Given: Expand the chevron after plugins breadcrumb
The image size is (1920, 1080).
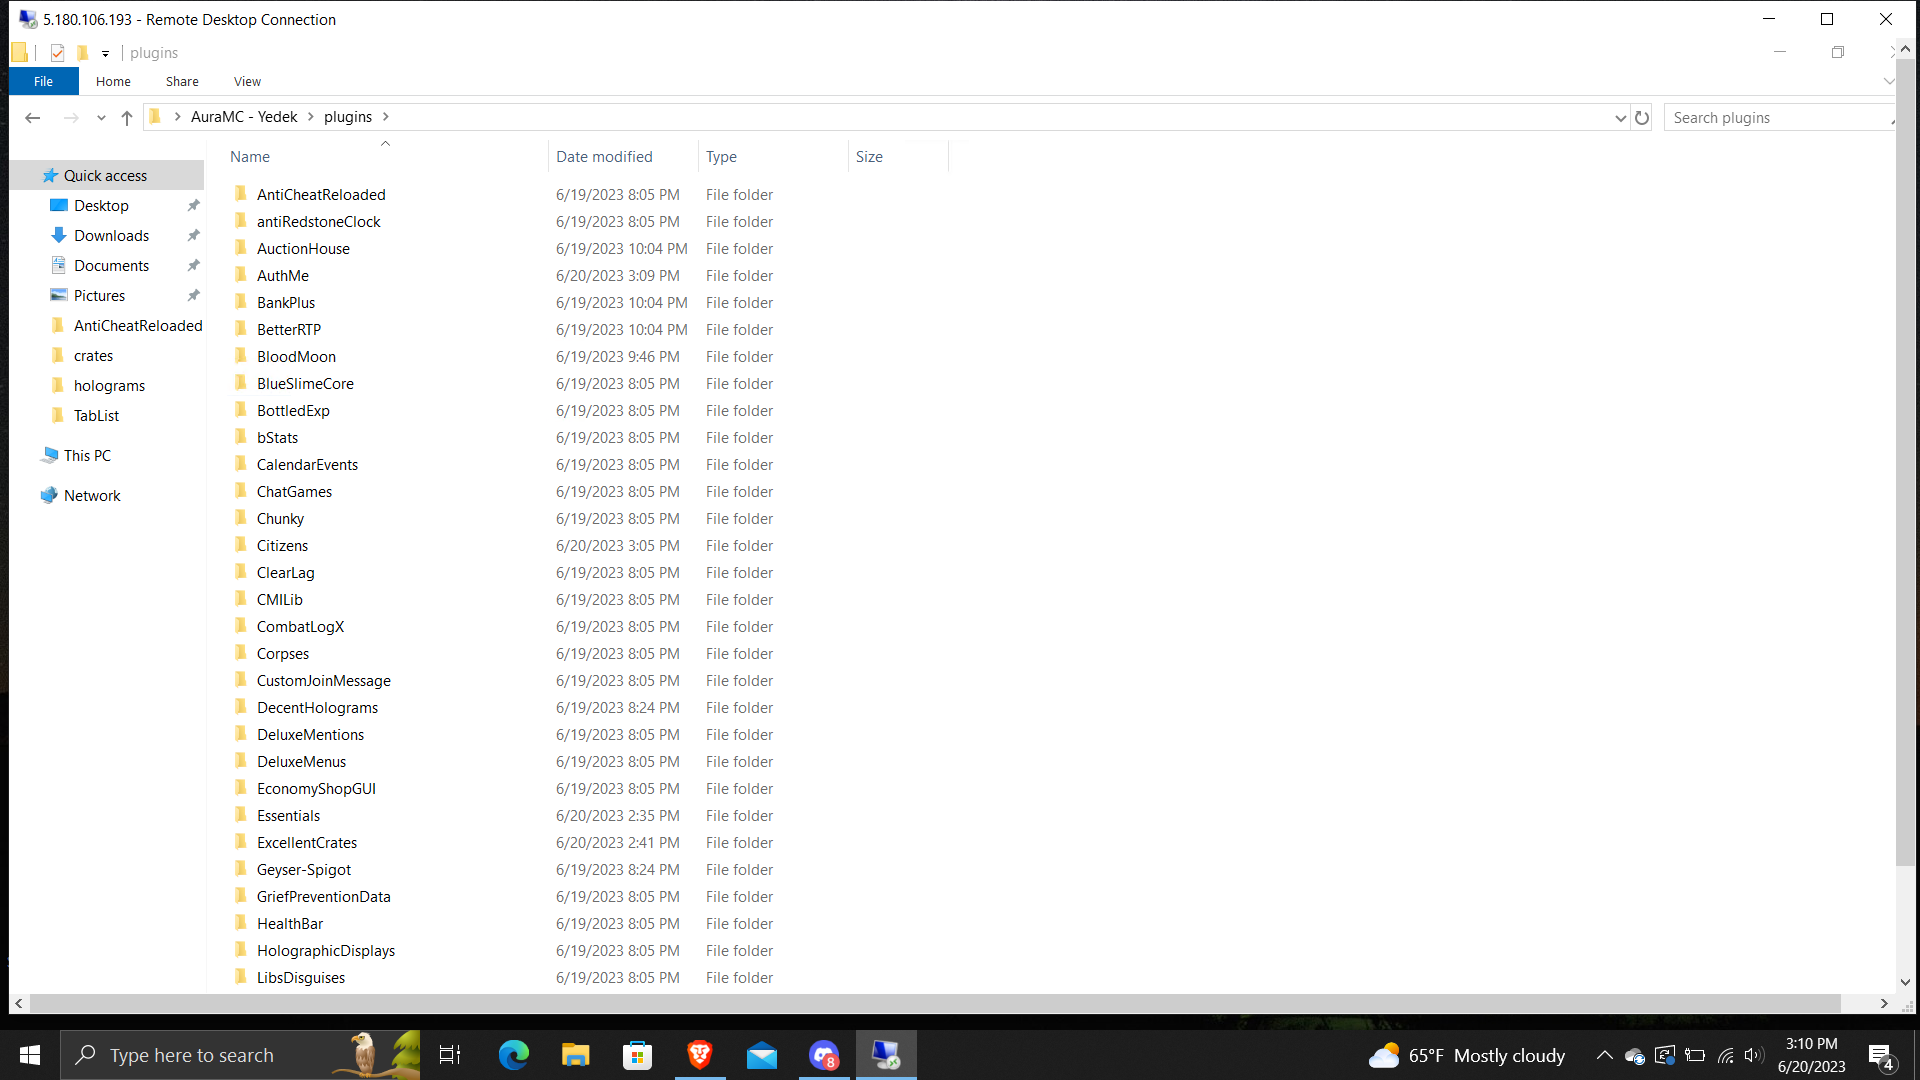Looking at the screenshot, I should [385, 117].
